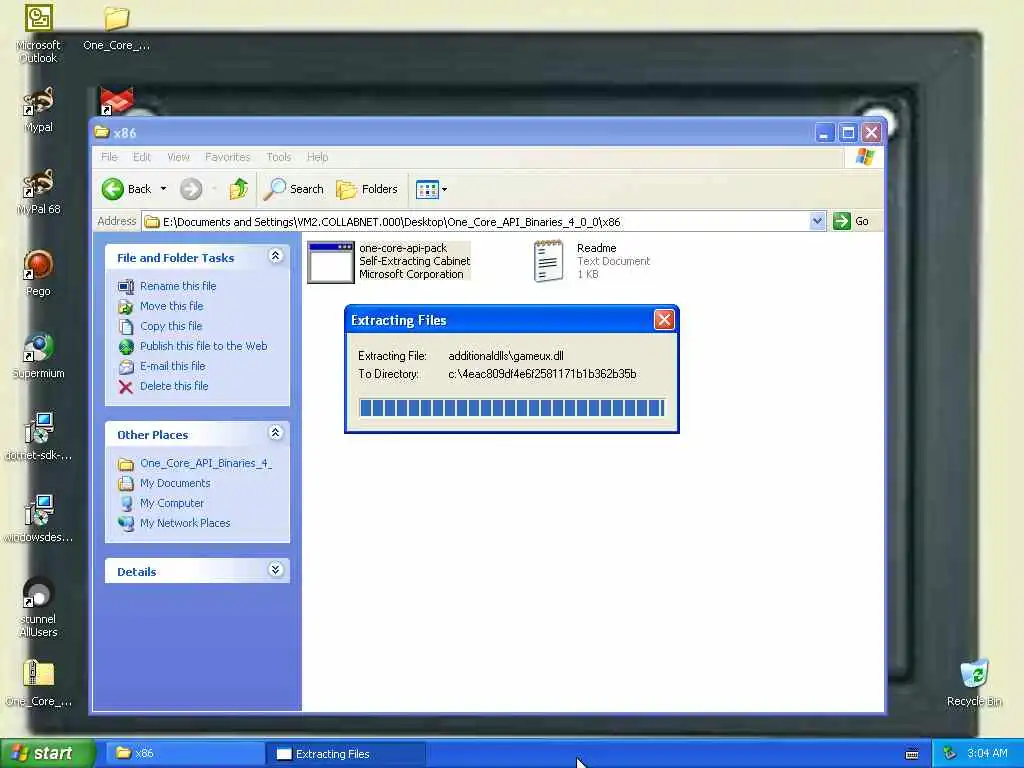This screenshot has height=768, width=1024.
Task: Maximize the x86 explorer window
Action: pyautogui.click(x=848, y=133)
